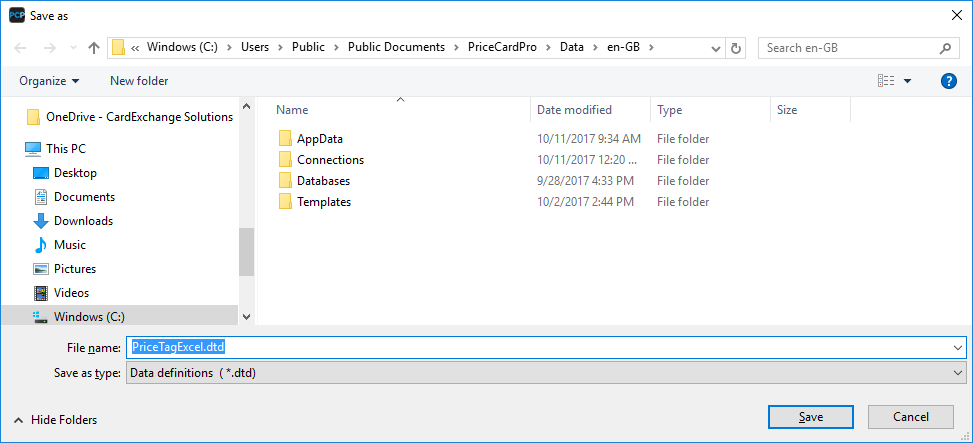Open the File name history dropdown arrow
The height and width of the screenshot is (443, 973).
point(958,348)
